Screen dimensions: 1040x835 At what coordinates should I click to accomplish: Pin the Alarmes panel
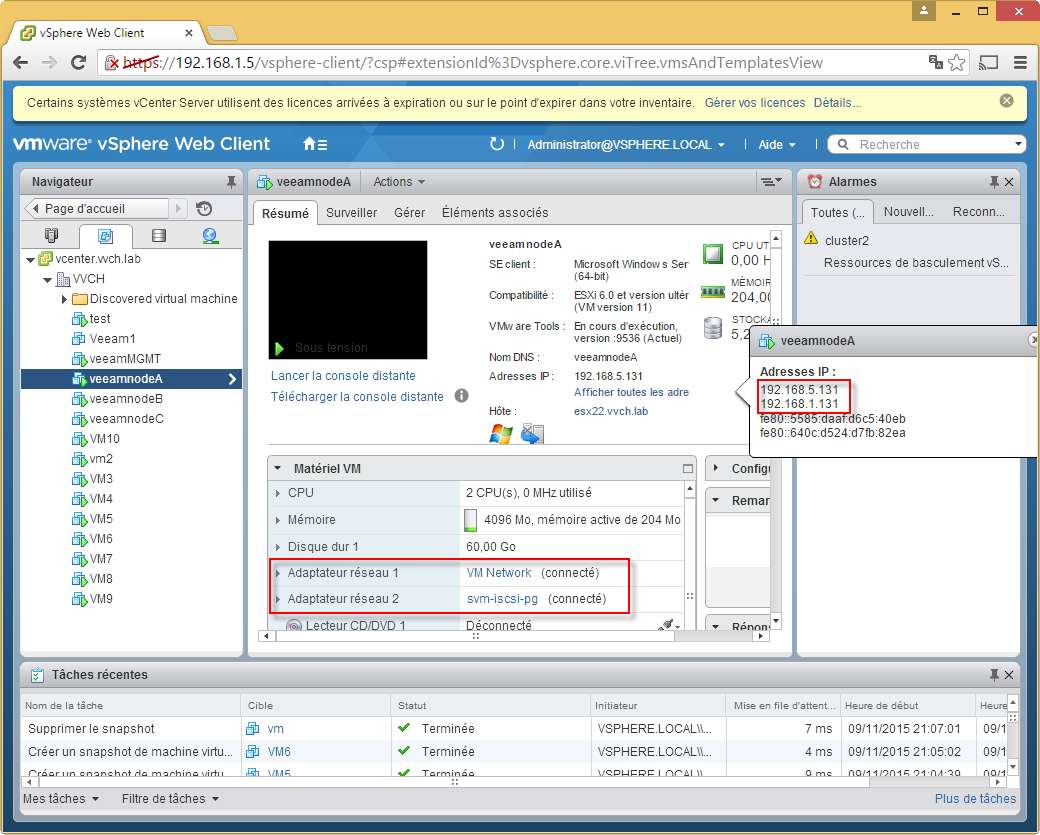point(994,182)
